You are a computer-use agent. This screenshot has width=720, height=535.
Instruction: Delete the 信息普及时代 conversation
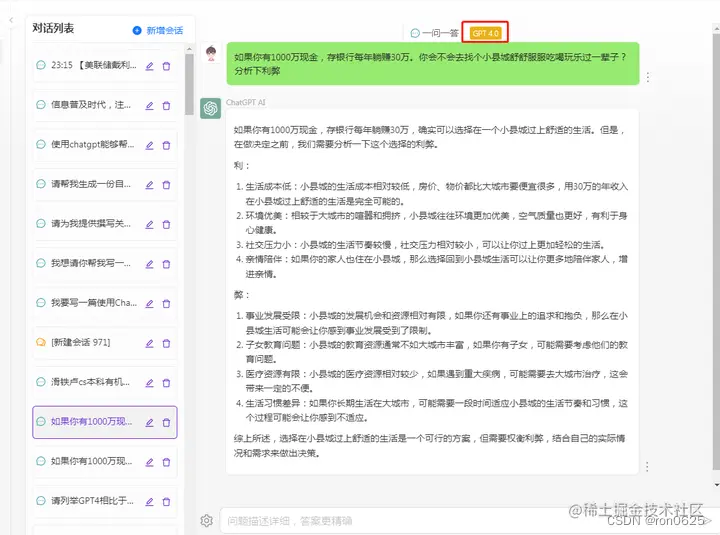tap(166, 106)
